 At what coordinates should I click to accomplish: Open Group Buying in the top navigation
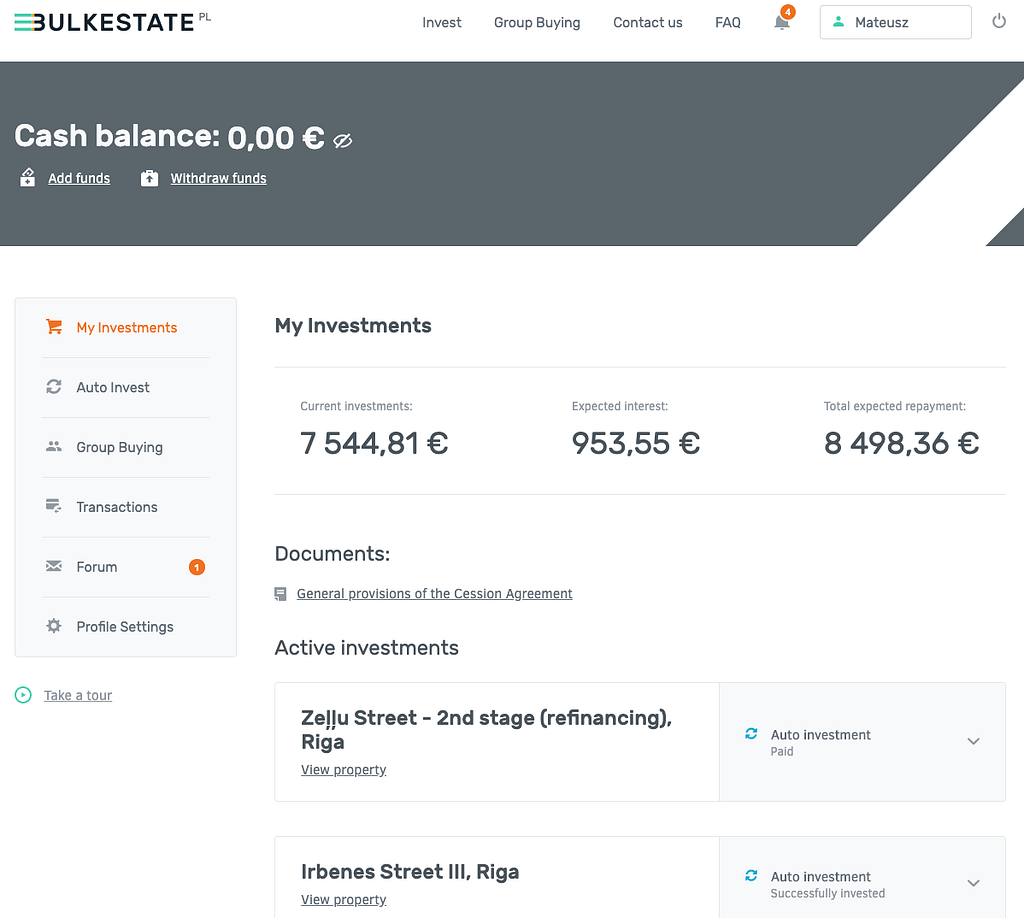click(537, 22)
